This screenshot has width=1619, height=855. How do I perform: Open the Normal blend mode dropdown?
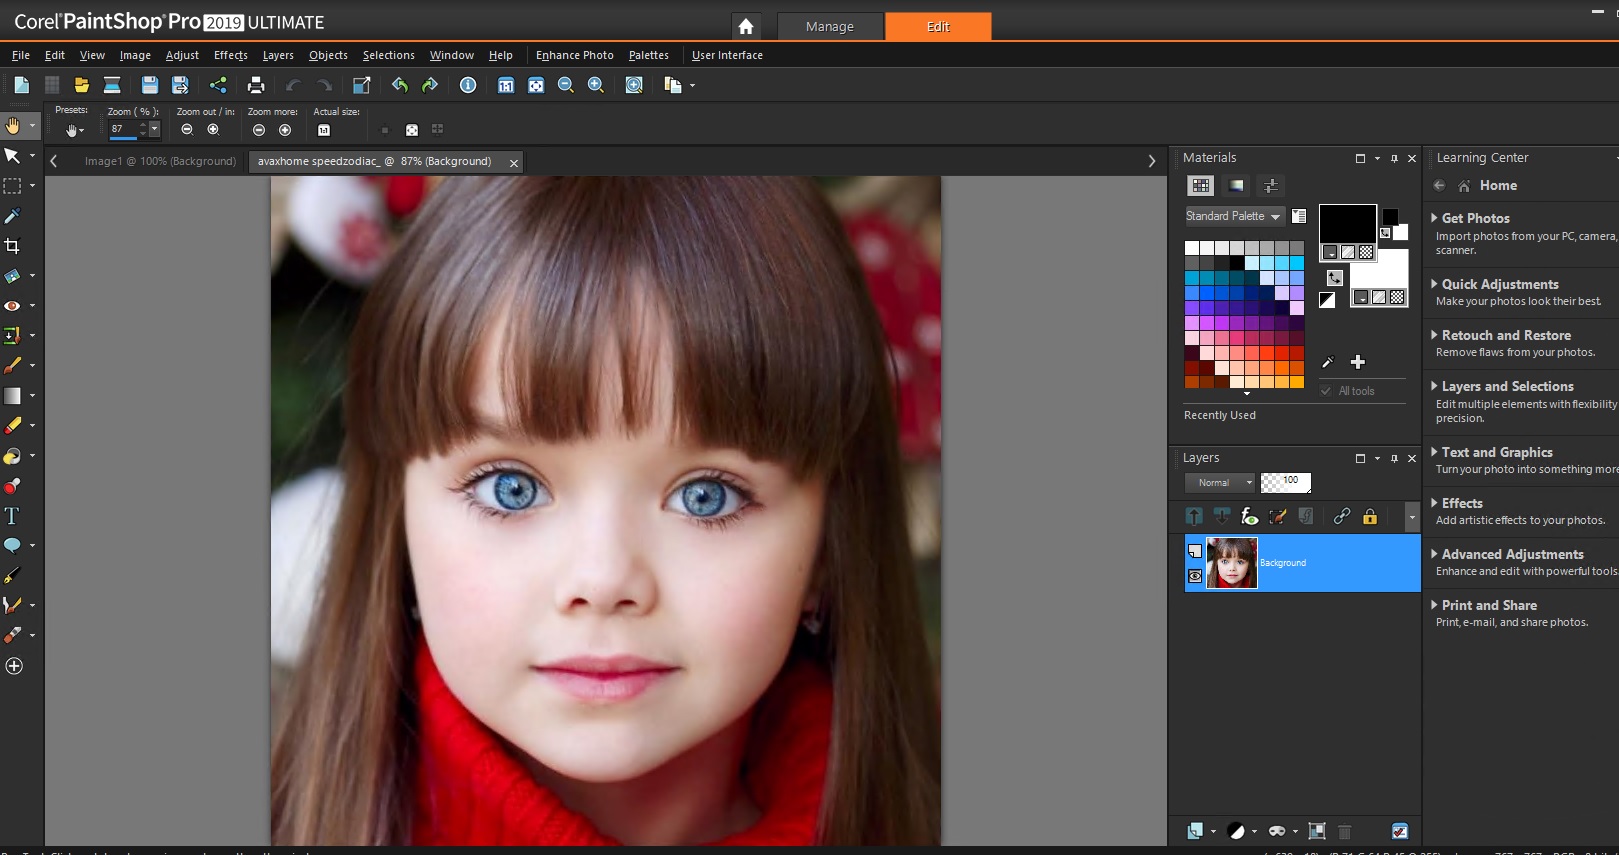(x=1219, y=482)
